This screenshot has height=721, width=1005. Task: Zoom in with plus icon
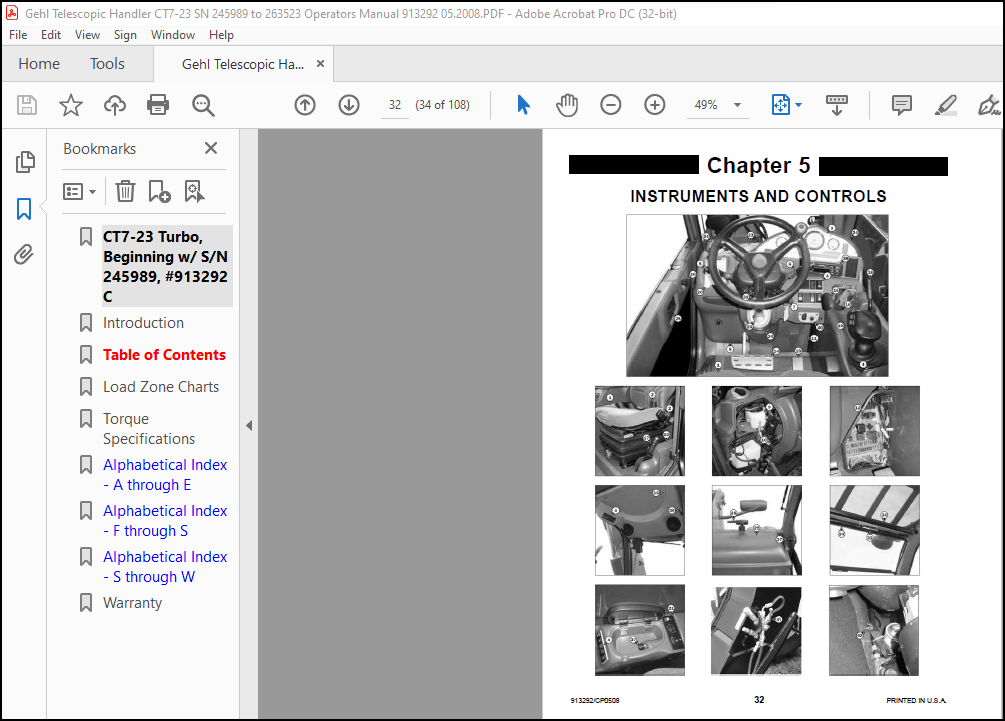click(654, 104)
